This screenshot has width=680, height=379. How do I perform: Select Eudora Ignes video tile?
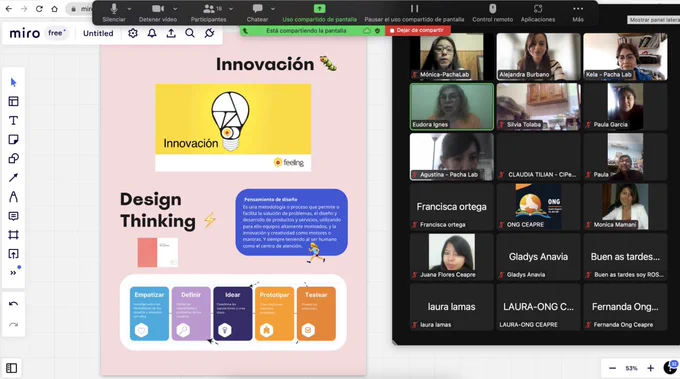point(451,107)
